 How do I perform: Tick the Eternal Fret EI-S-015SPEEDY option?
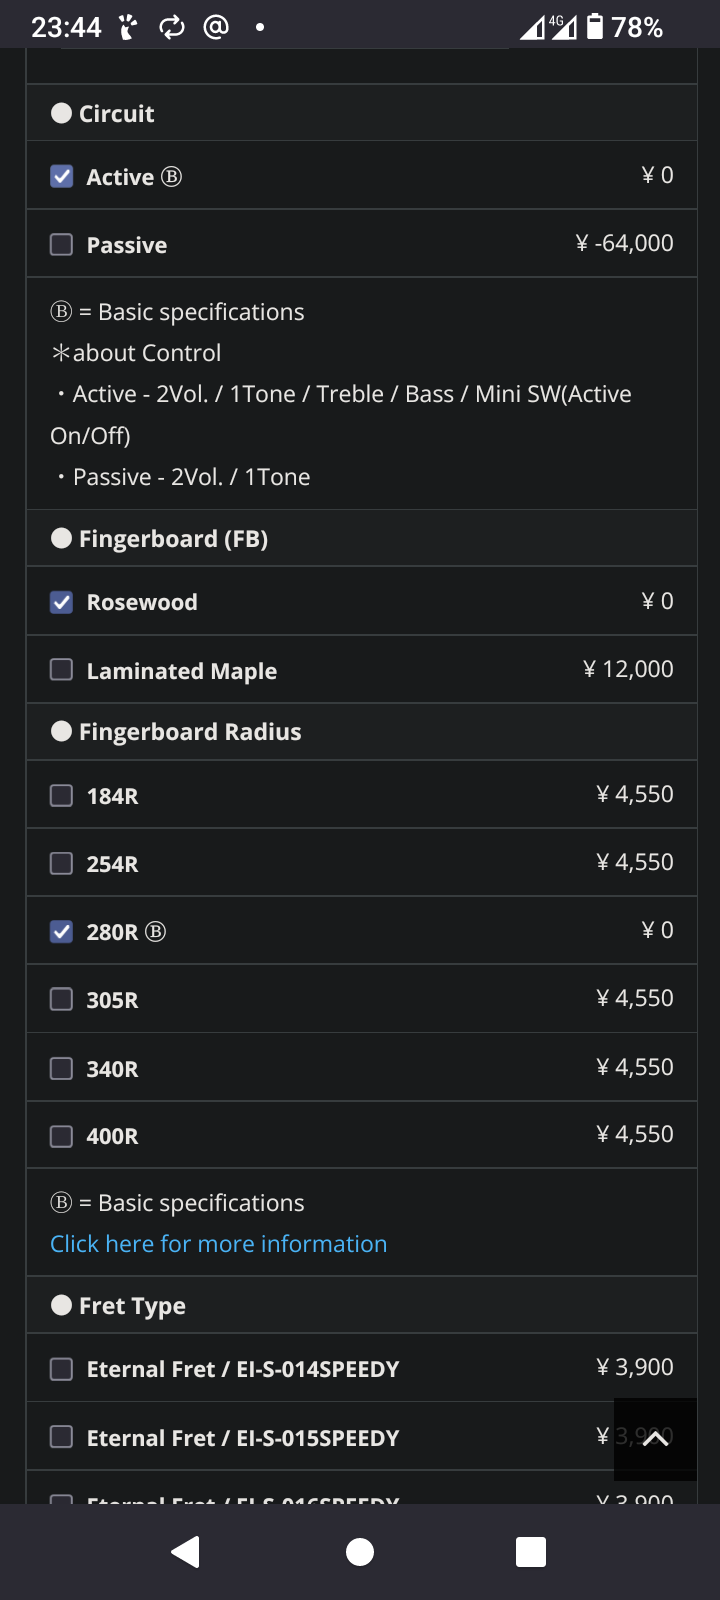[x=62, y=1438]
